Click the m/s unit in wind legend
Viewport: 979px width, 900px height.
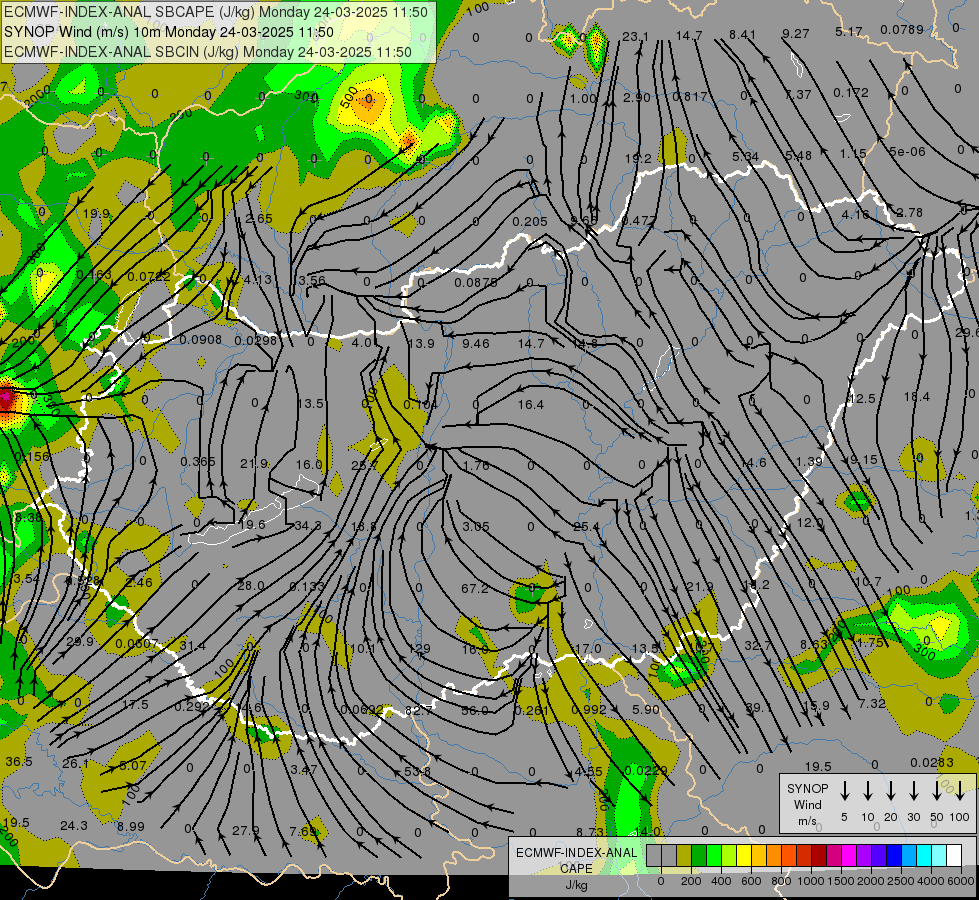click(807, 821)
